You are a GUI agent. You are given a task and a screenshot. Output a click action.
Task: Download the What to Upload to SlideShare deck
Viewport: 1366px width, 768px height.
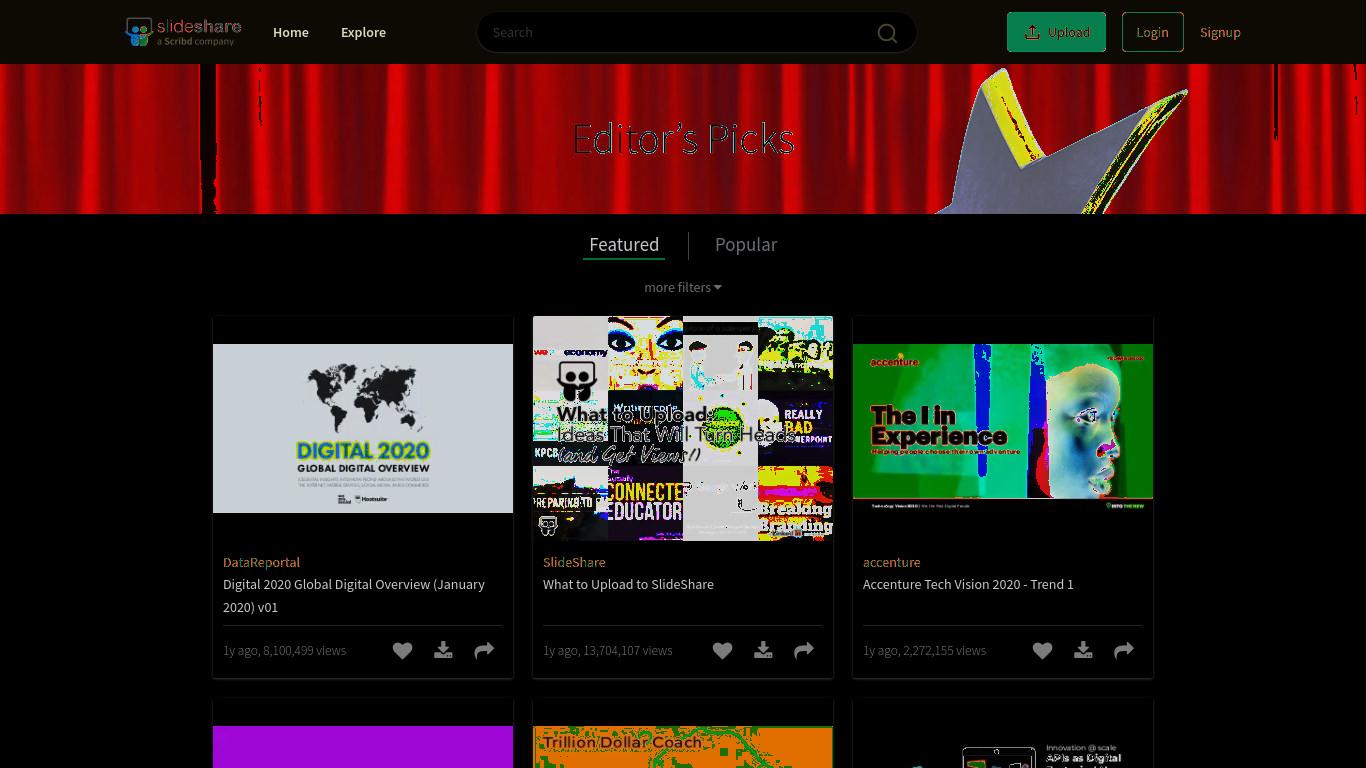(763, 651)
